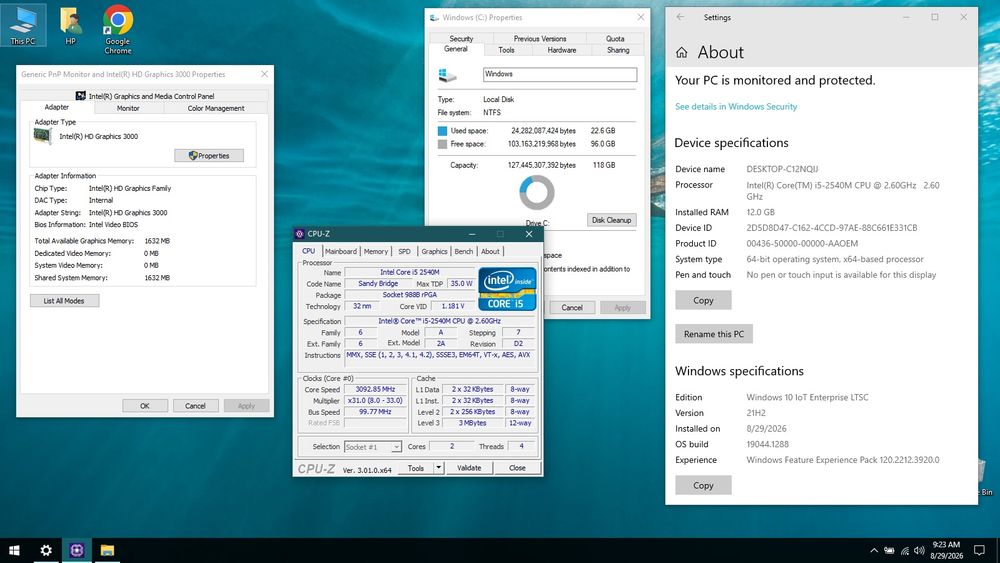Click the graphics adapter card icon
Viewport: 1000px width, 563px height.
(x=43, y=136)
